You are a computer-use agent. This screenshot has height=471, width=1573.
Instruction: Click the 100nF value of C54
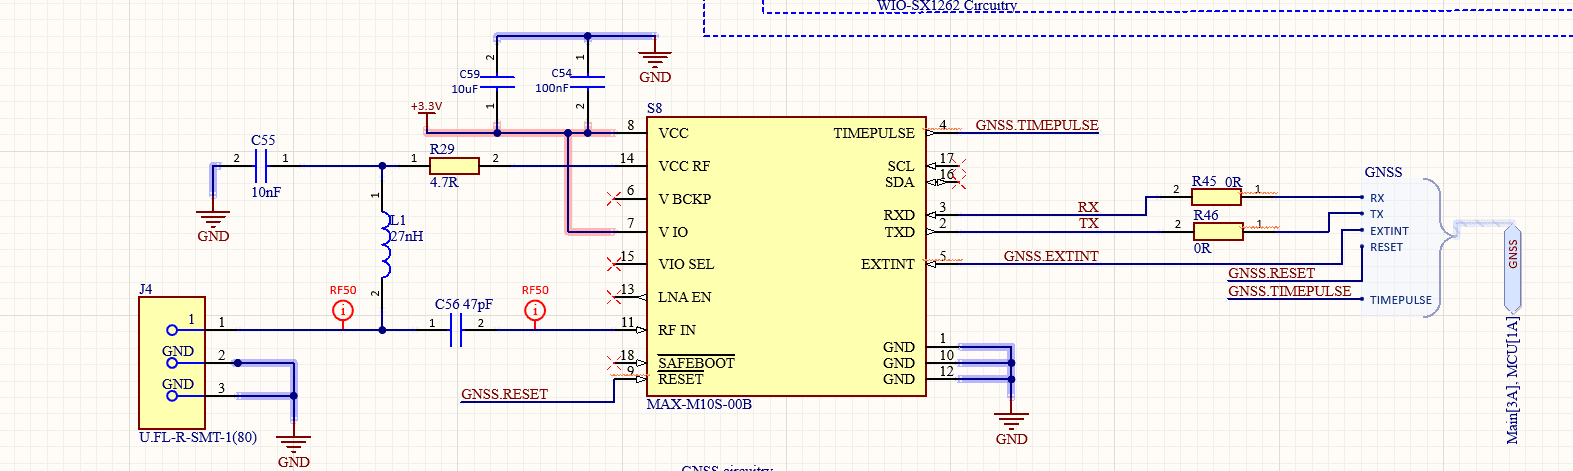coord(552,88)
